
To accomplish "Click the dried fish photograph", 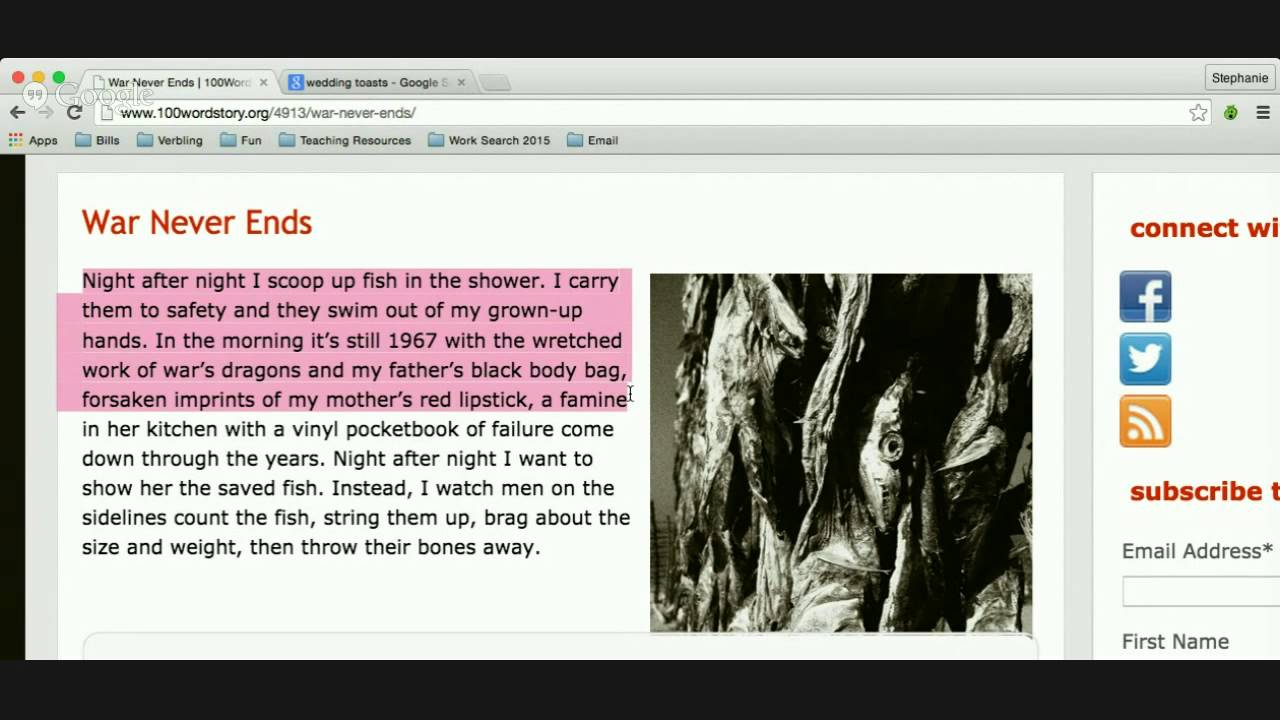I will click(841, 453).
